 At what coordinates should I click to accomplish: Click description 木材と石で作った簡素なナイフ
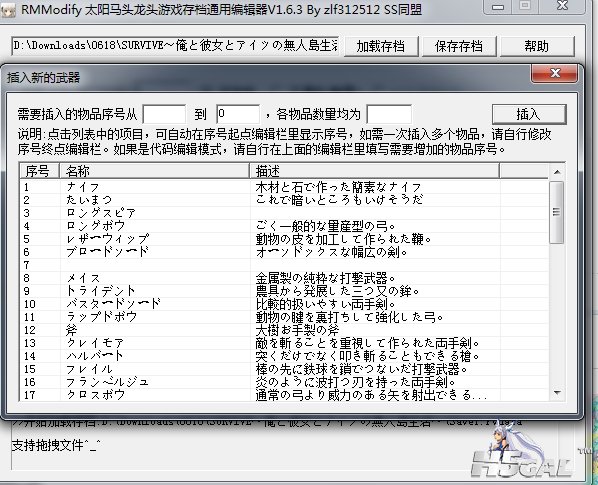click(x=338, y=187)
